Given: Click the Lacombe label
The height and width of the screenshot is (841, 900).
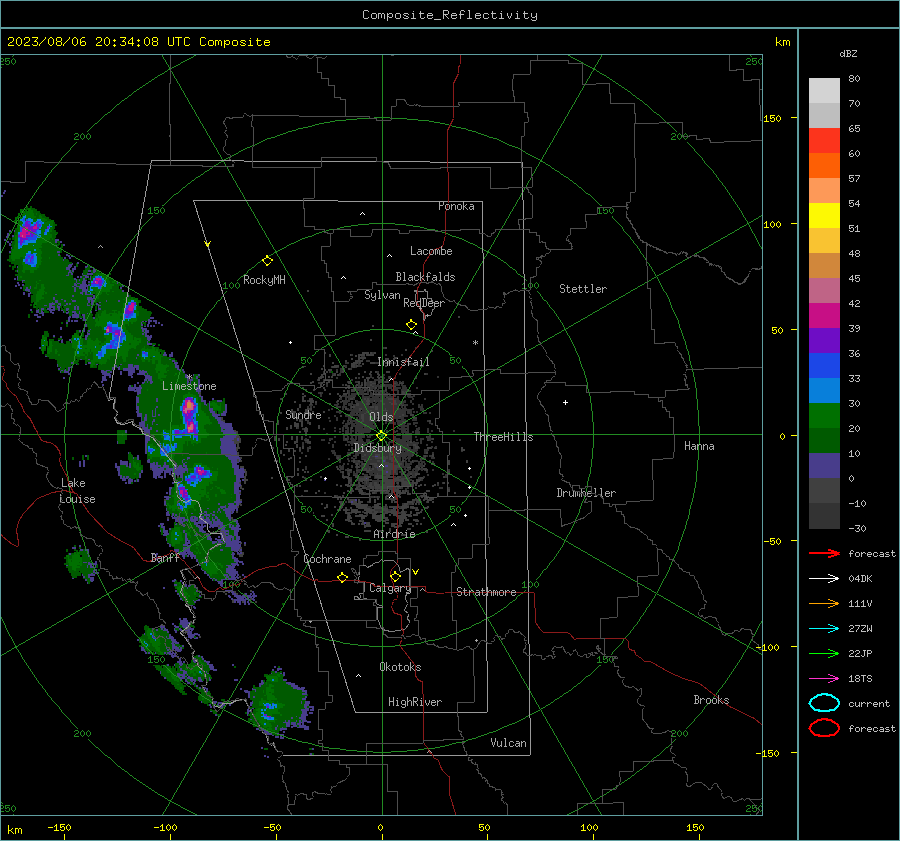Looking at the screenshot, I should point(431,251).
